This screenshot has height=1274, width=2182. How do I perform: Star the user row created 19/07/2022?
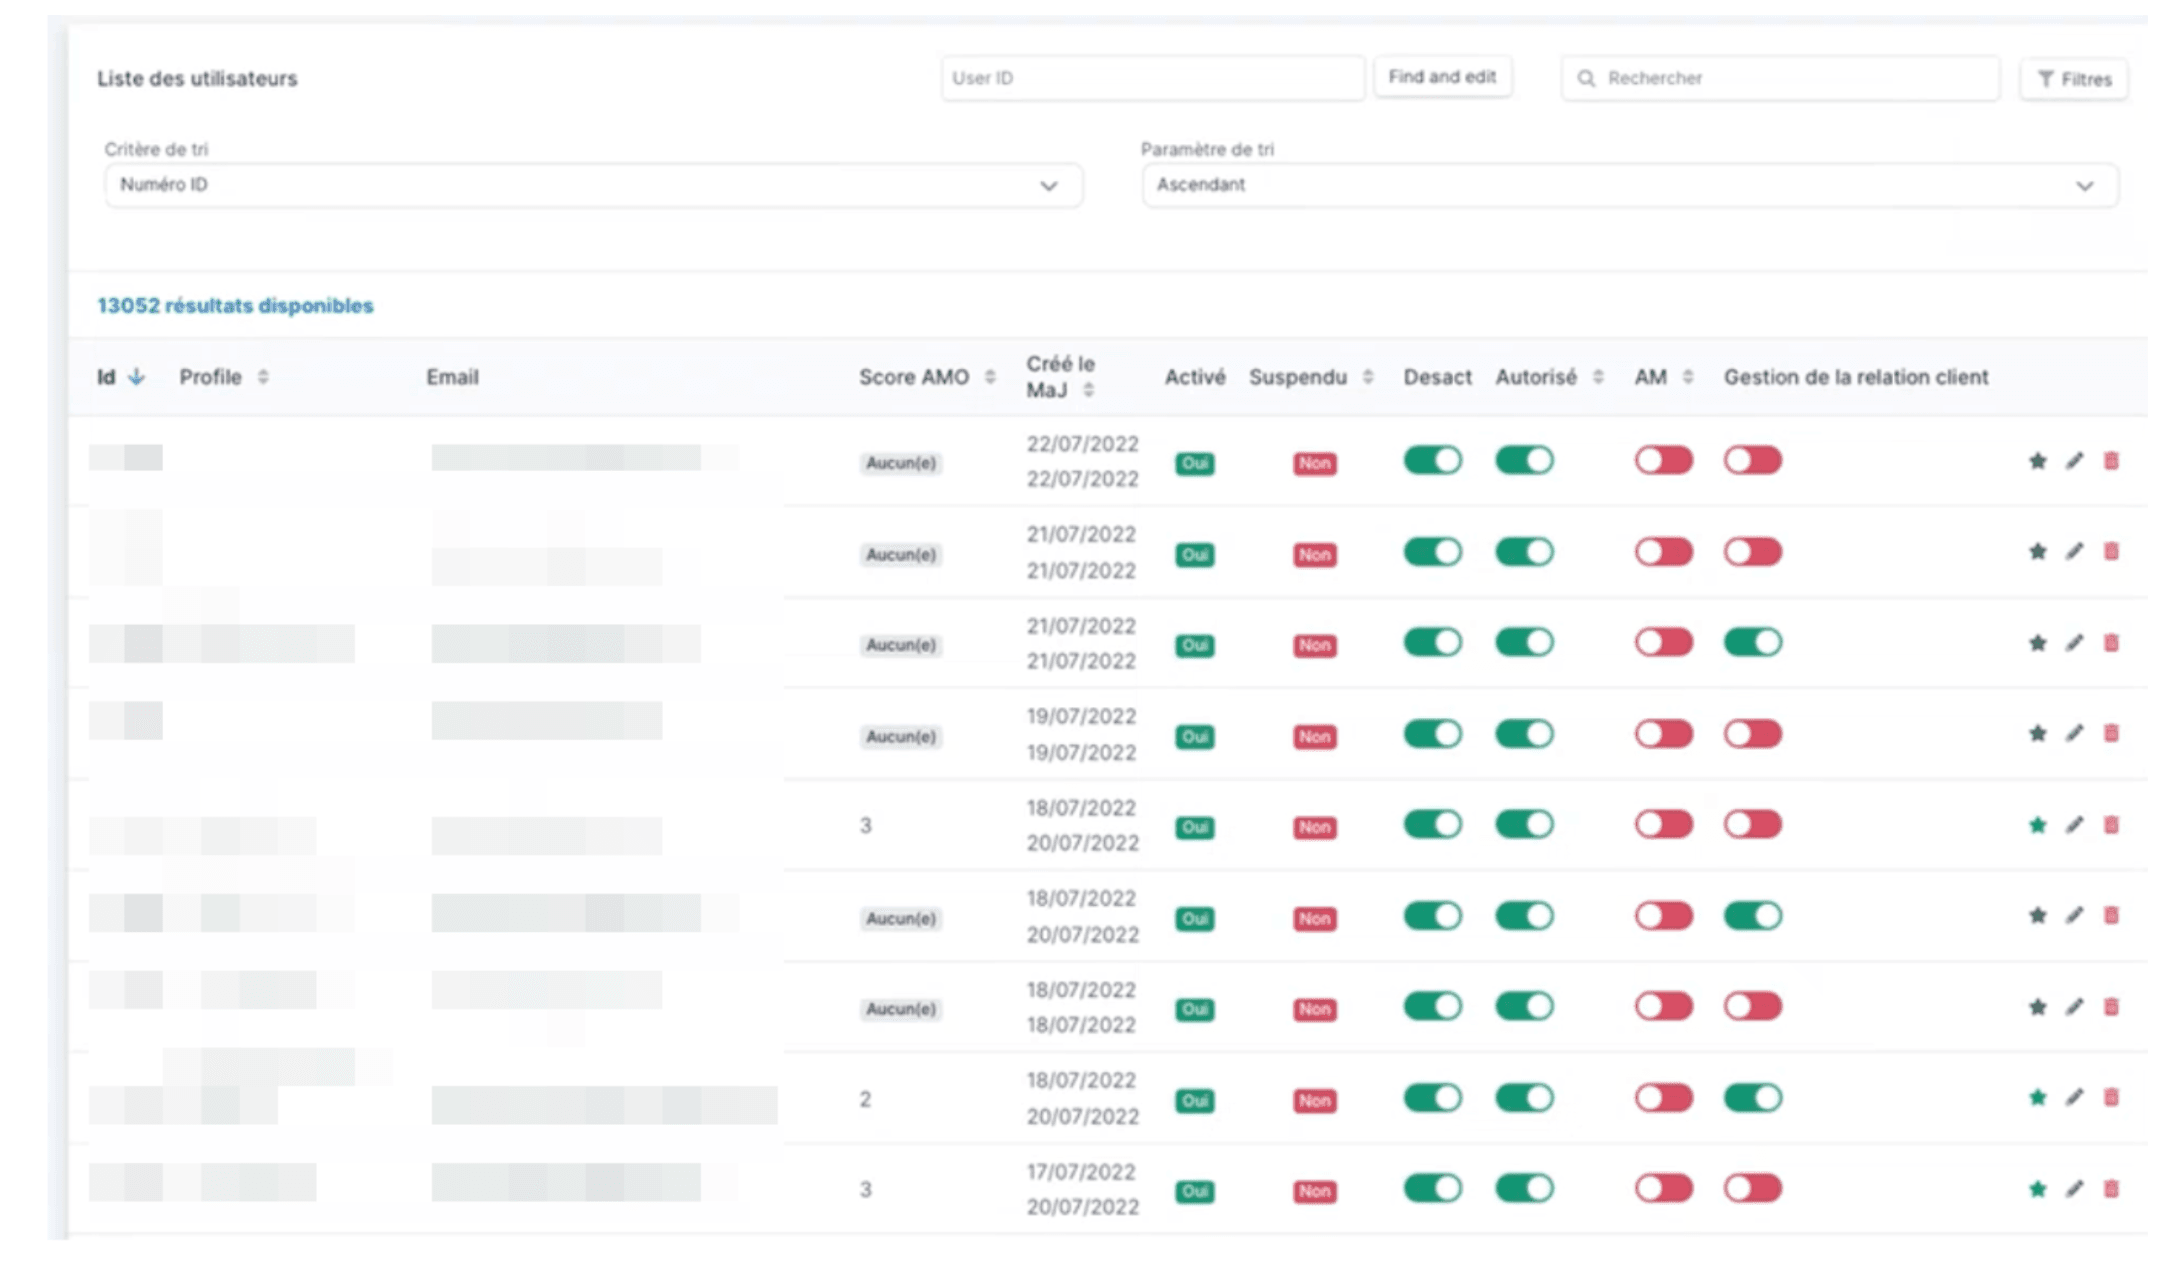[2037, 734]
